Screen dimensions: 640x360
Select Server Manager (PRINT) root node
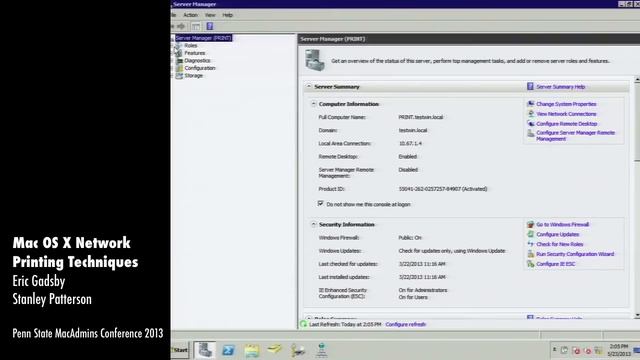point(203,38)
